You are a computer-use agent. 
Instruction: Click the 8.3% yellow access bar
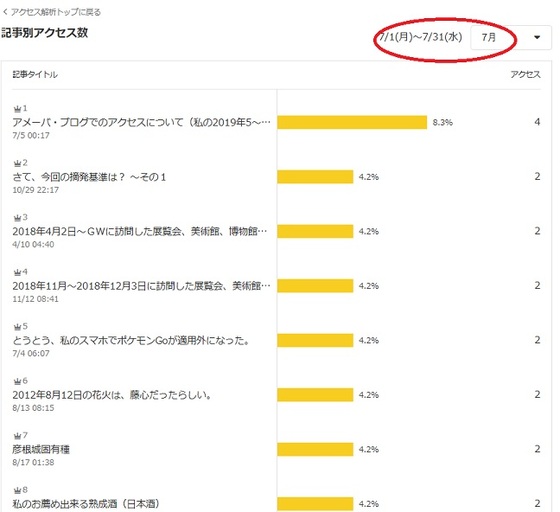[352, 122]
